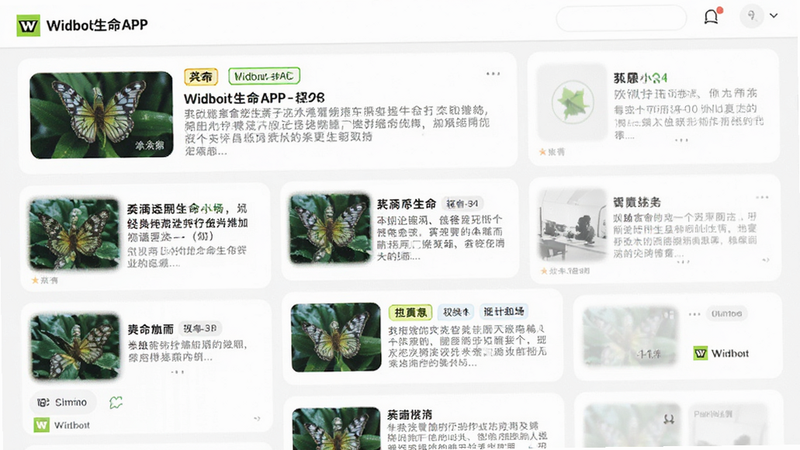Viewport: 800px width, 450px height.
Task: Open the three-dot menu in the leaf card
Action: (681, 140)
